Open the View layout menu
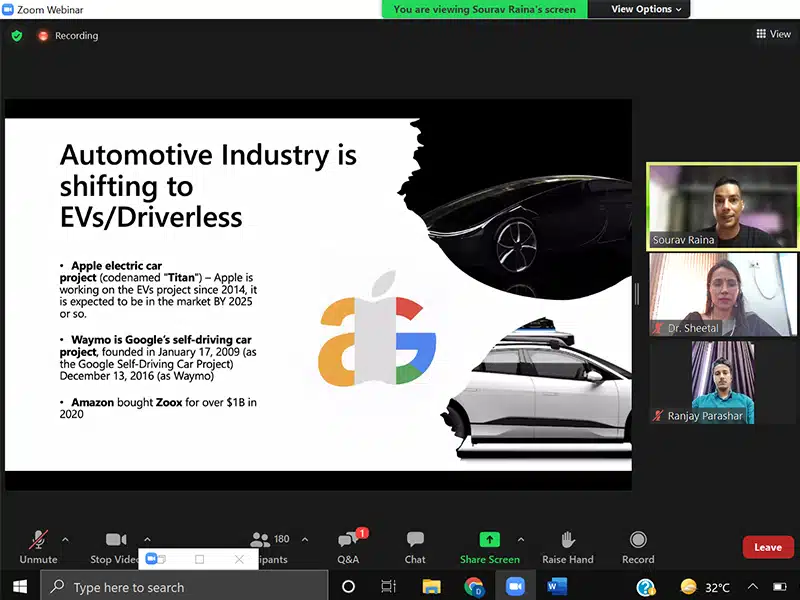This screenshot has height=600, width=800. [773, 34]
